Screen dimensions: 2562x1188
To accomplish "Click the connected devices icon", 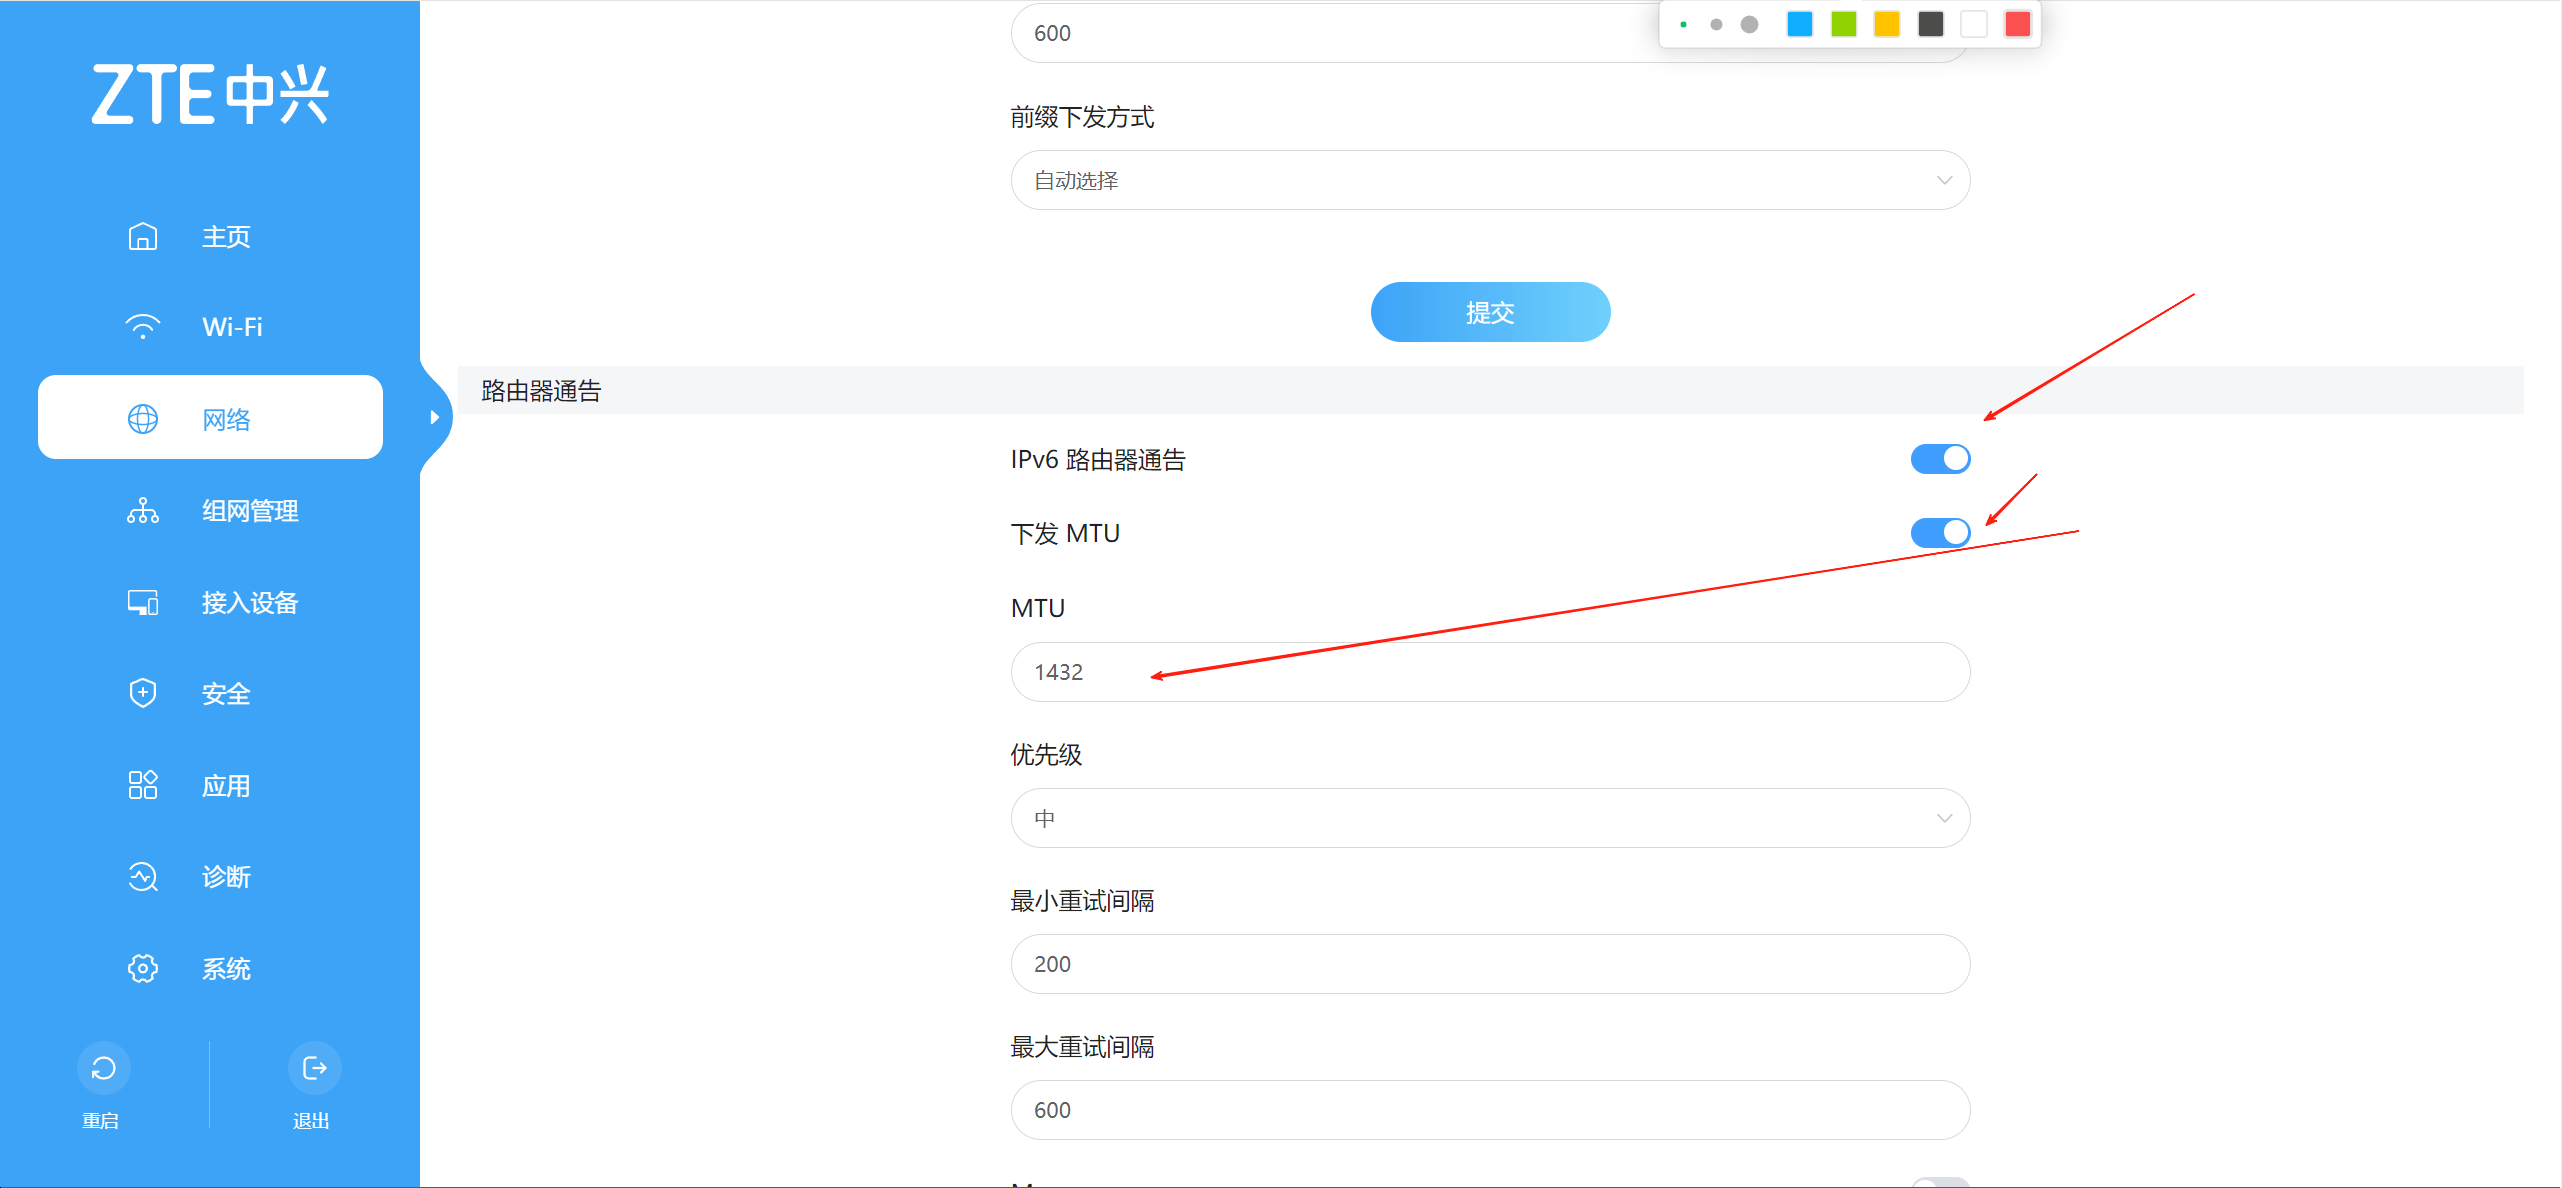I will point(143,603).
